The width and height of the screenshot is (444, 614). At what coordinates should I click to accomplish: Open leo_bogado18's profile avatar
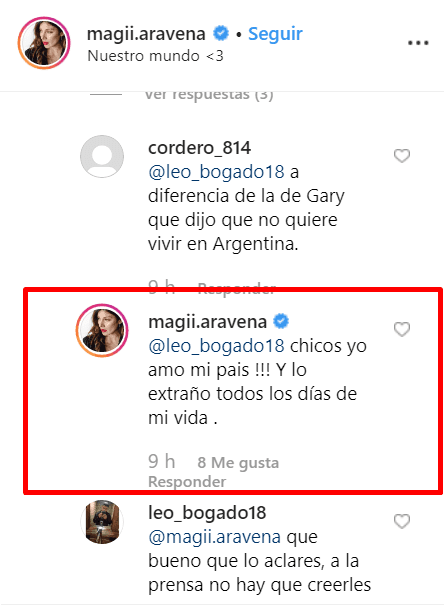click(102, 522)
